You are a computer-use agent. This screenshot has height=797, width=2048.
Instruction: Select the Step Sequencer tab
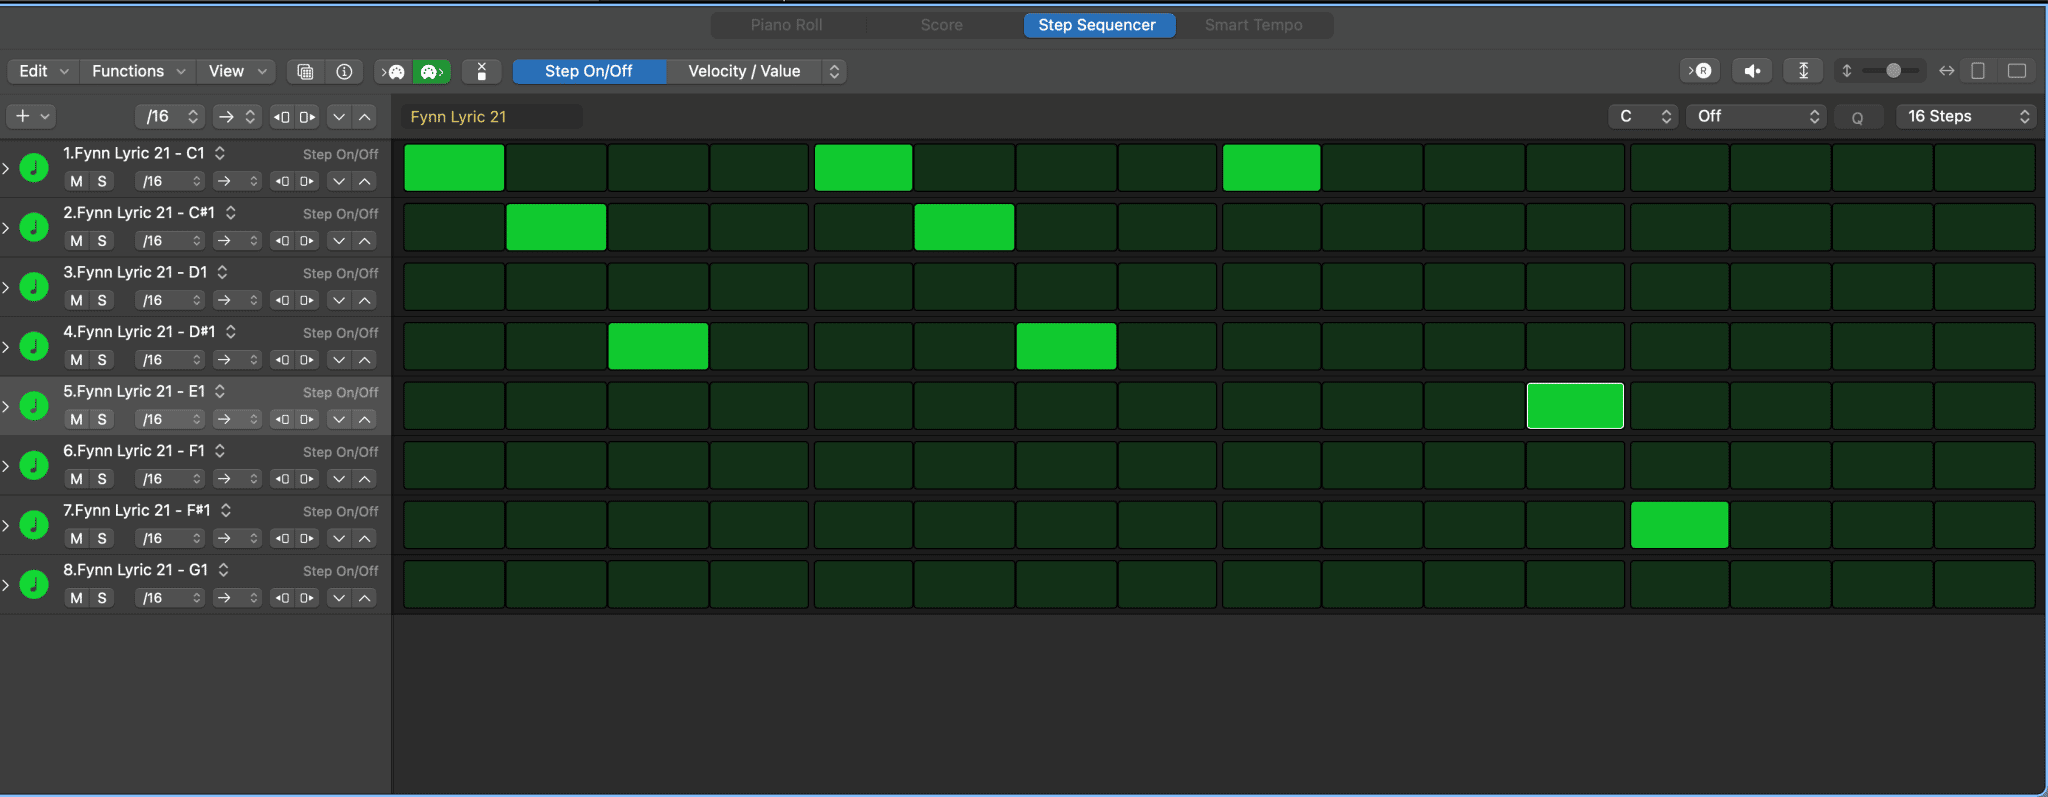pyautogui.click(x=1097, y=25)
